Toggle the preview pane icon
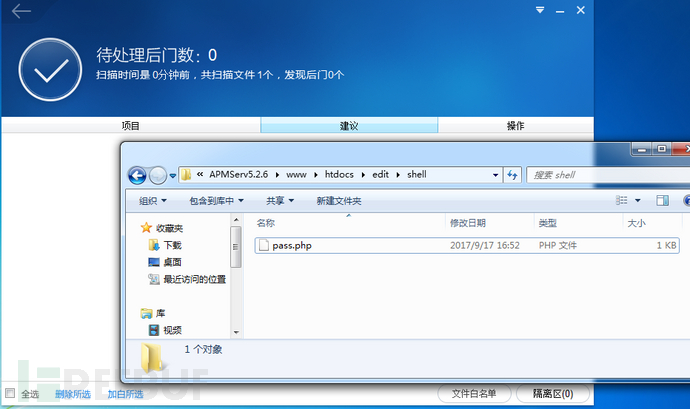The width and height of the screenshot is (690, 409). pos(662,200)
